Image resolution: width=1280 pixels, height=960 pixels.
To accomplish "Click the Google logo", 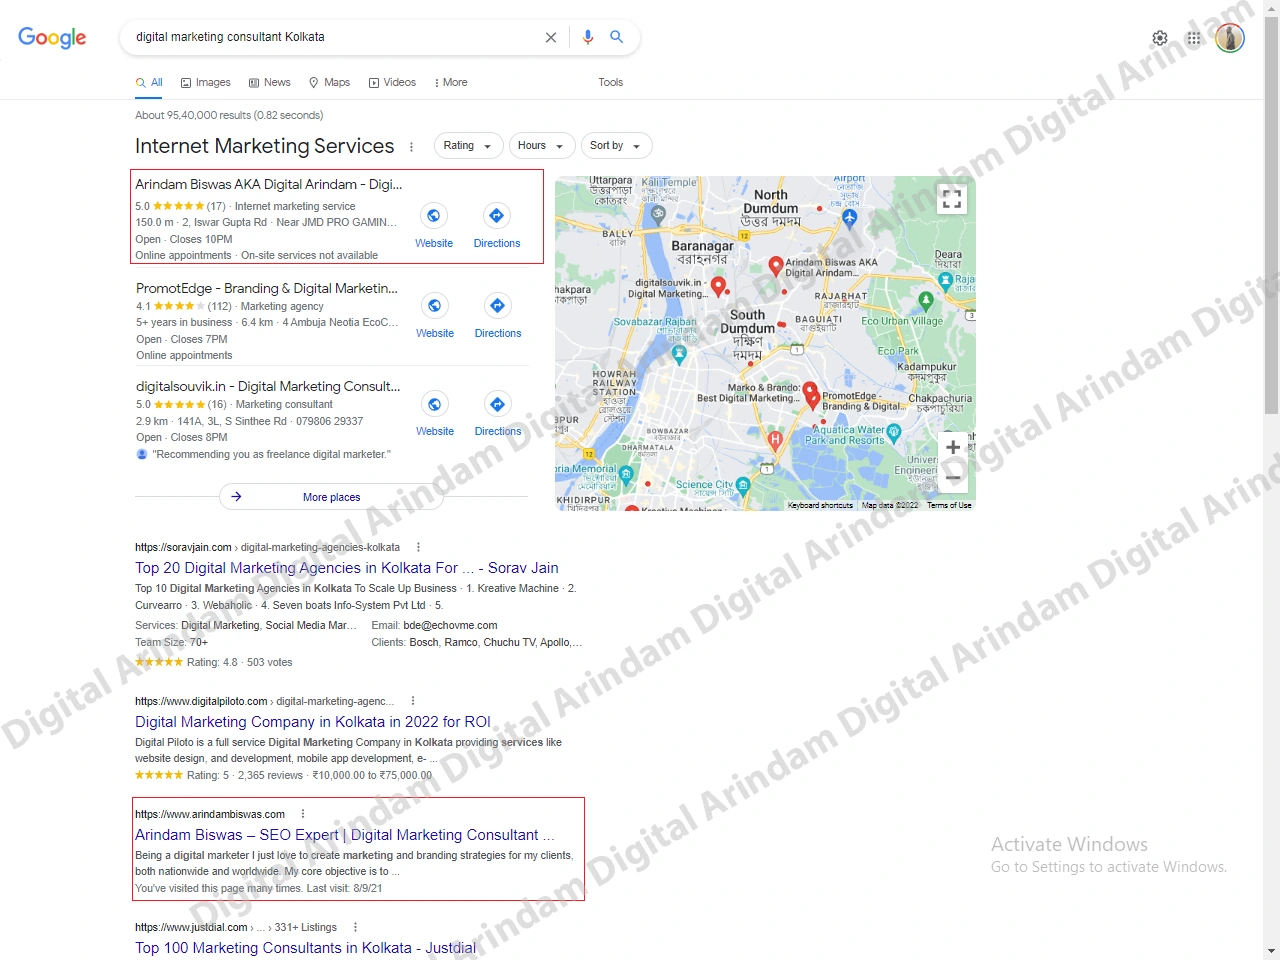I will [x=52, y=37].
